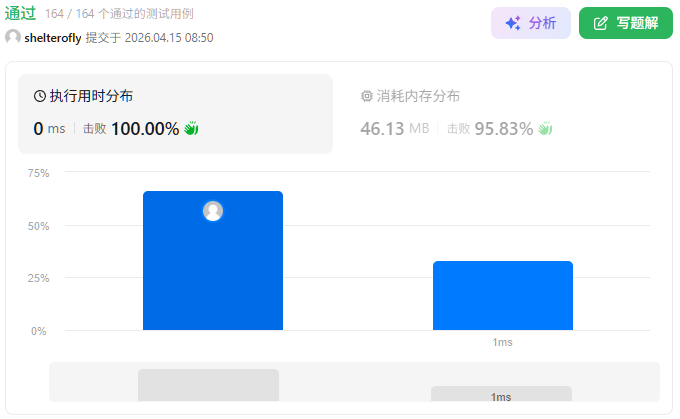Click the gray 1ms bar in the mini range chart

coord(501,394)
